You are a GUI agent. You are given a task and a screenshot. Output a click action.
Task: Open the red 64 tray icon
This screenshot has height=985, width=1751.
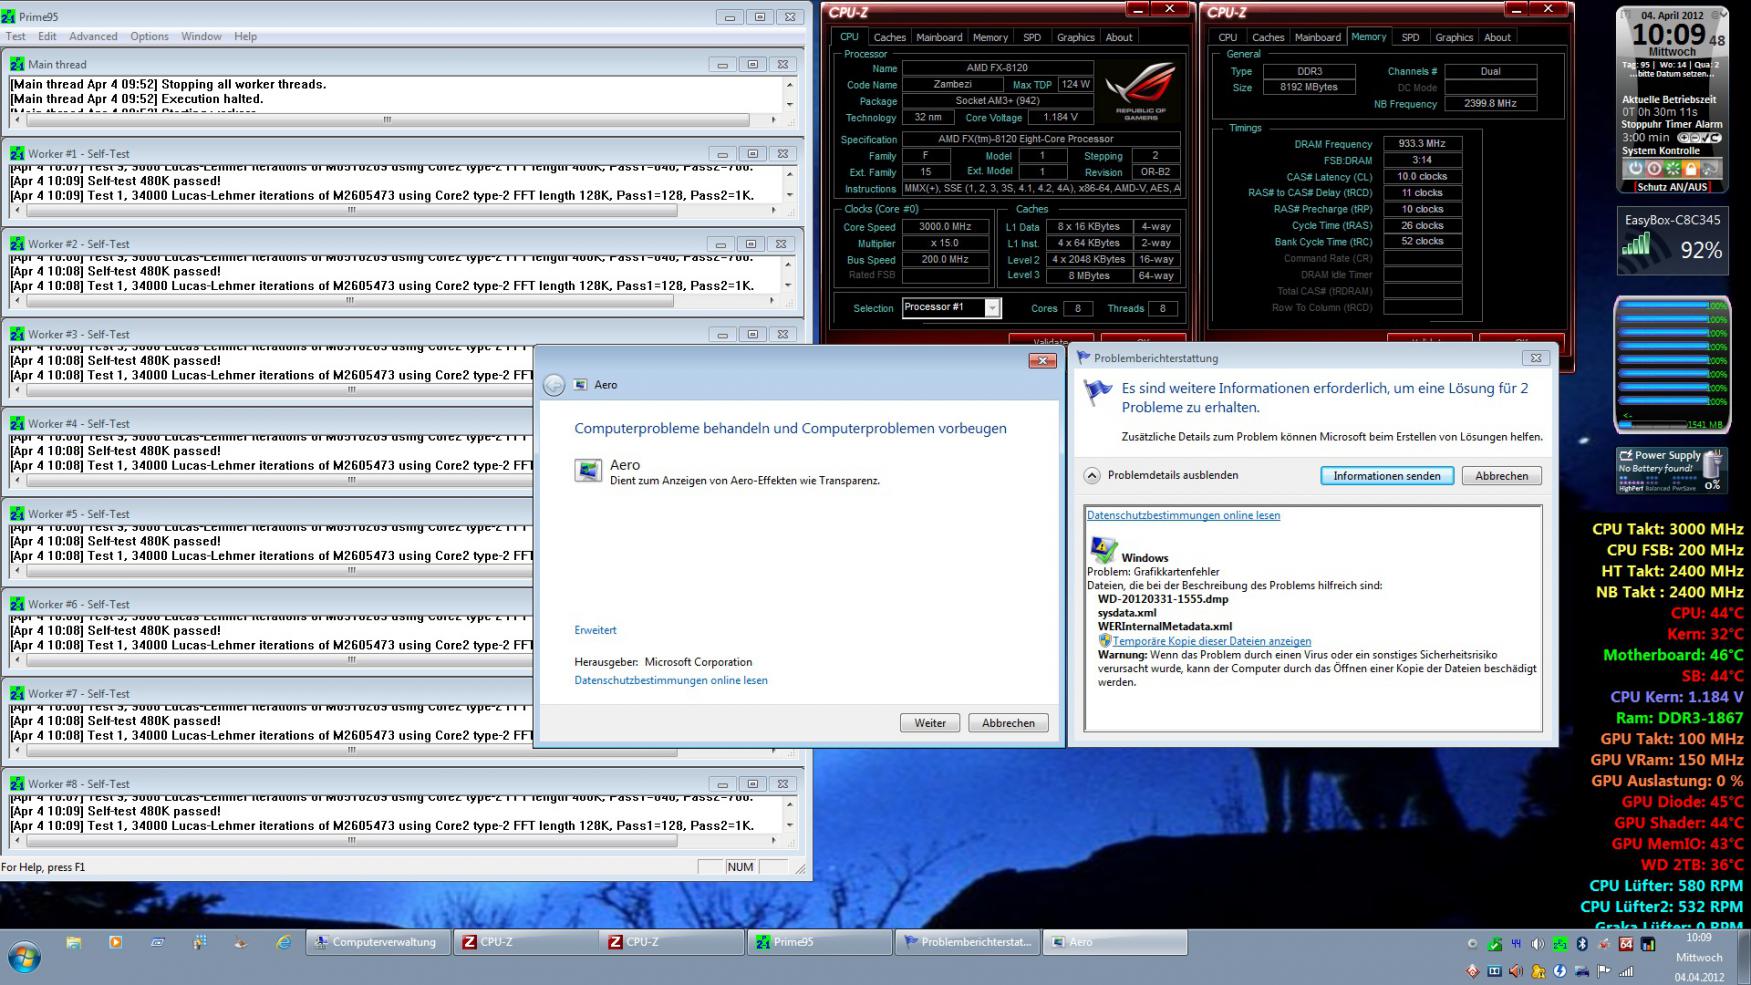pyautogui.click(x=1626, y=944)
